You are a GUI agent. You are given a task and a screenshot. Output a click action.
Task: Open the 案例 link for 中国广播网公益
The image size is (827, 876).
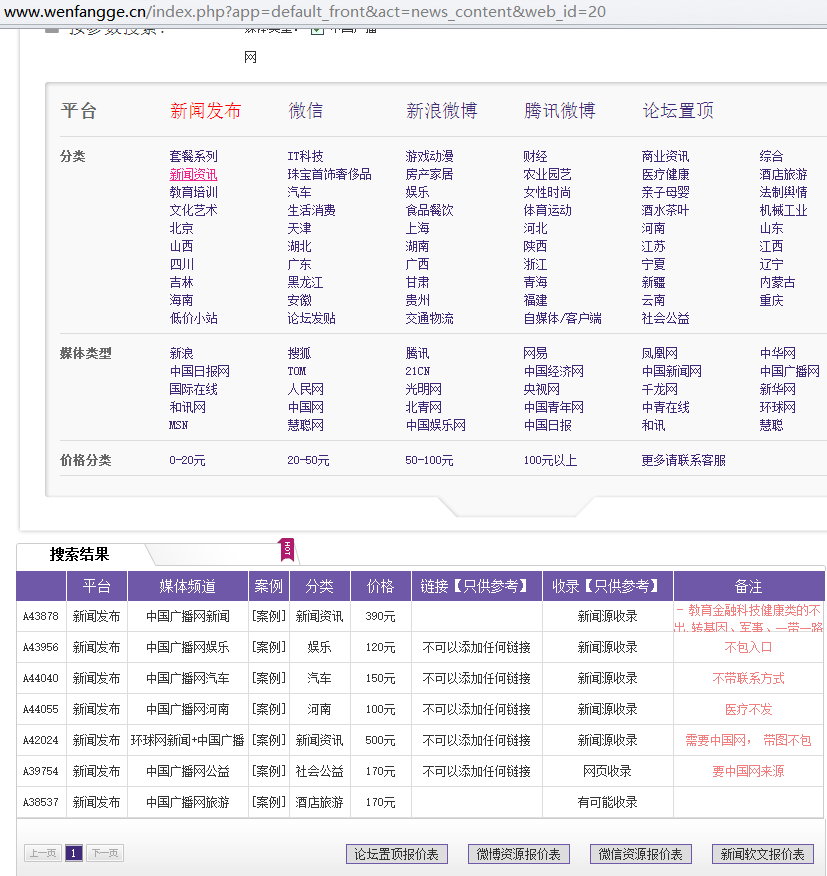[x=269, y=772]
